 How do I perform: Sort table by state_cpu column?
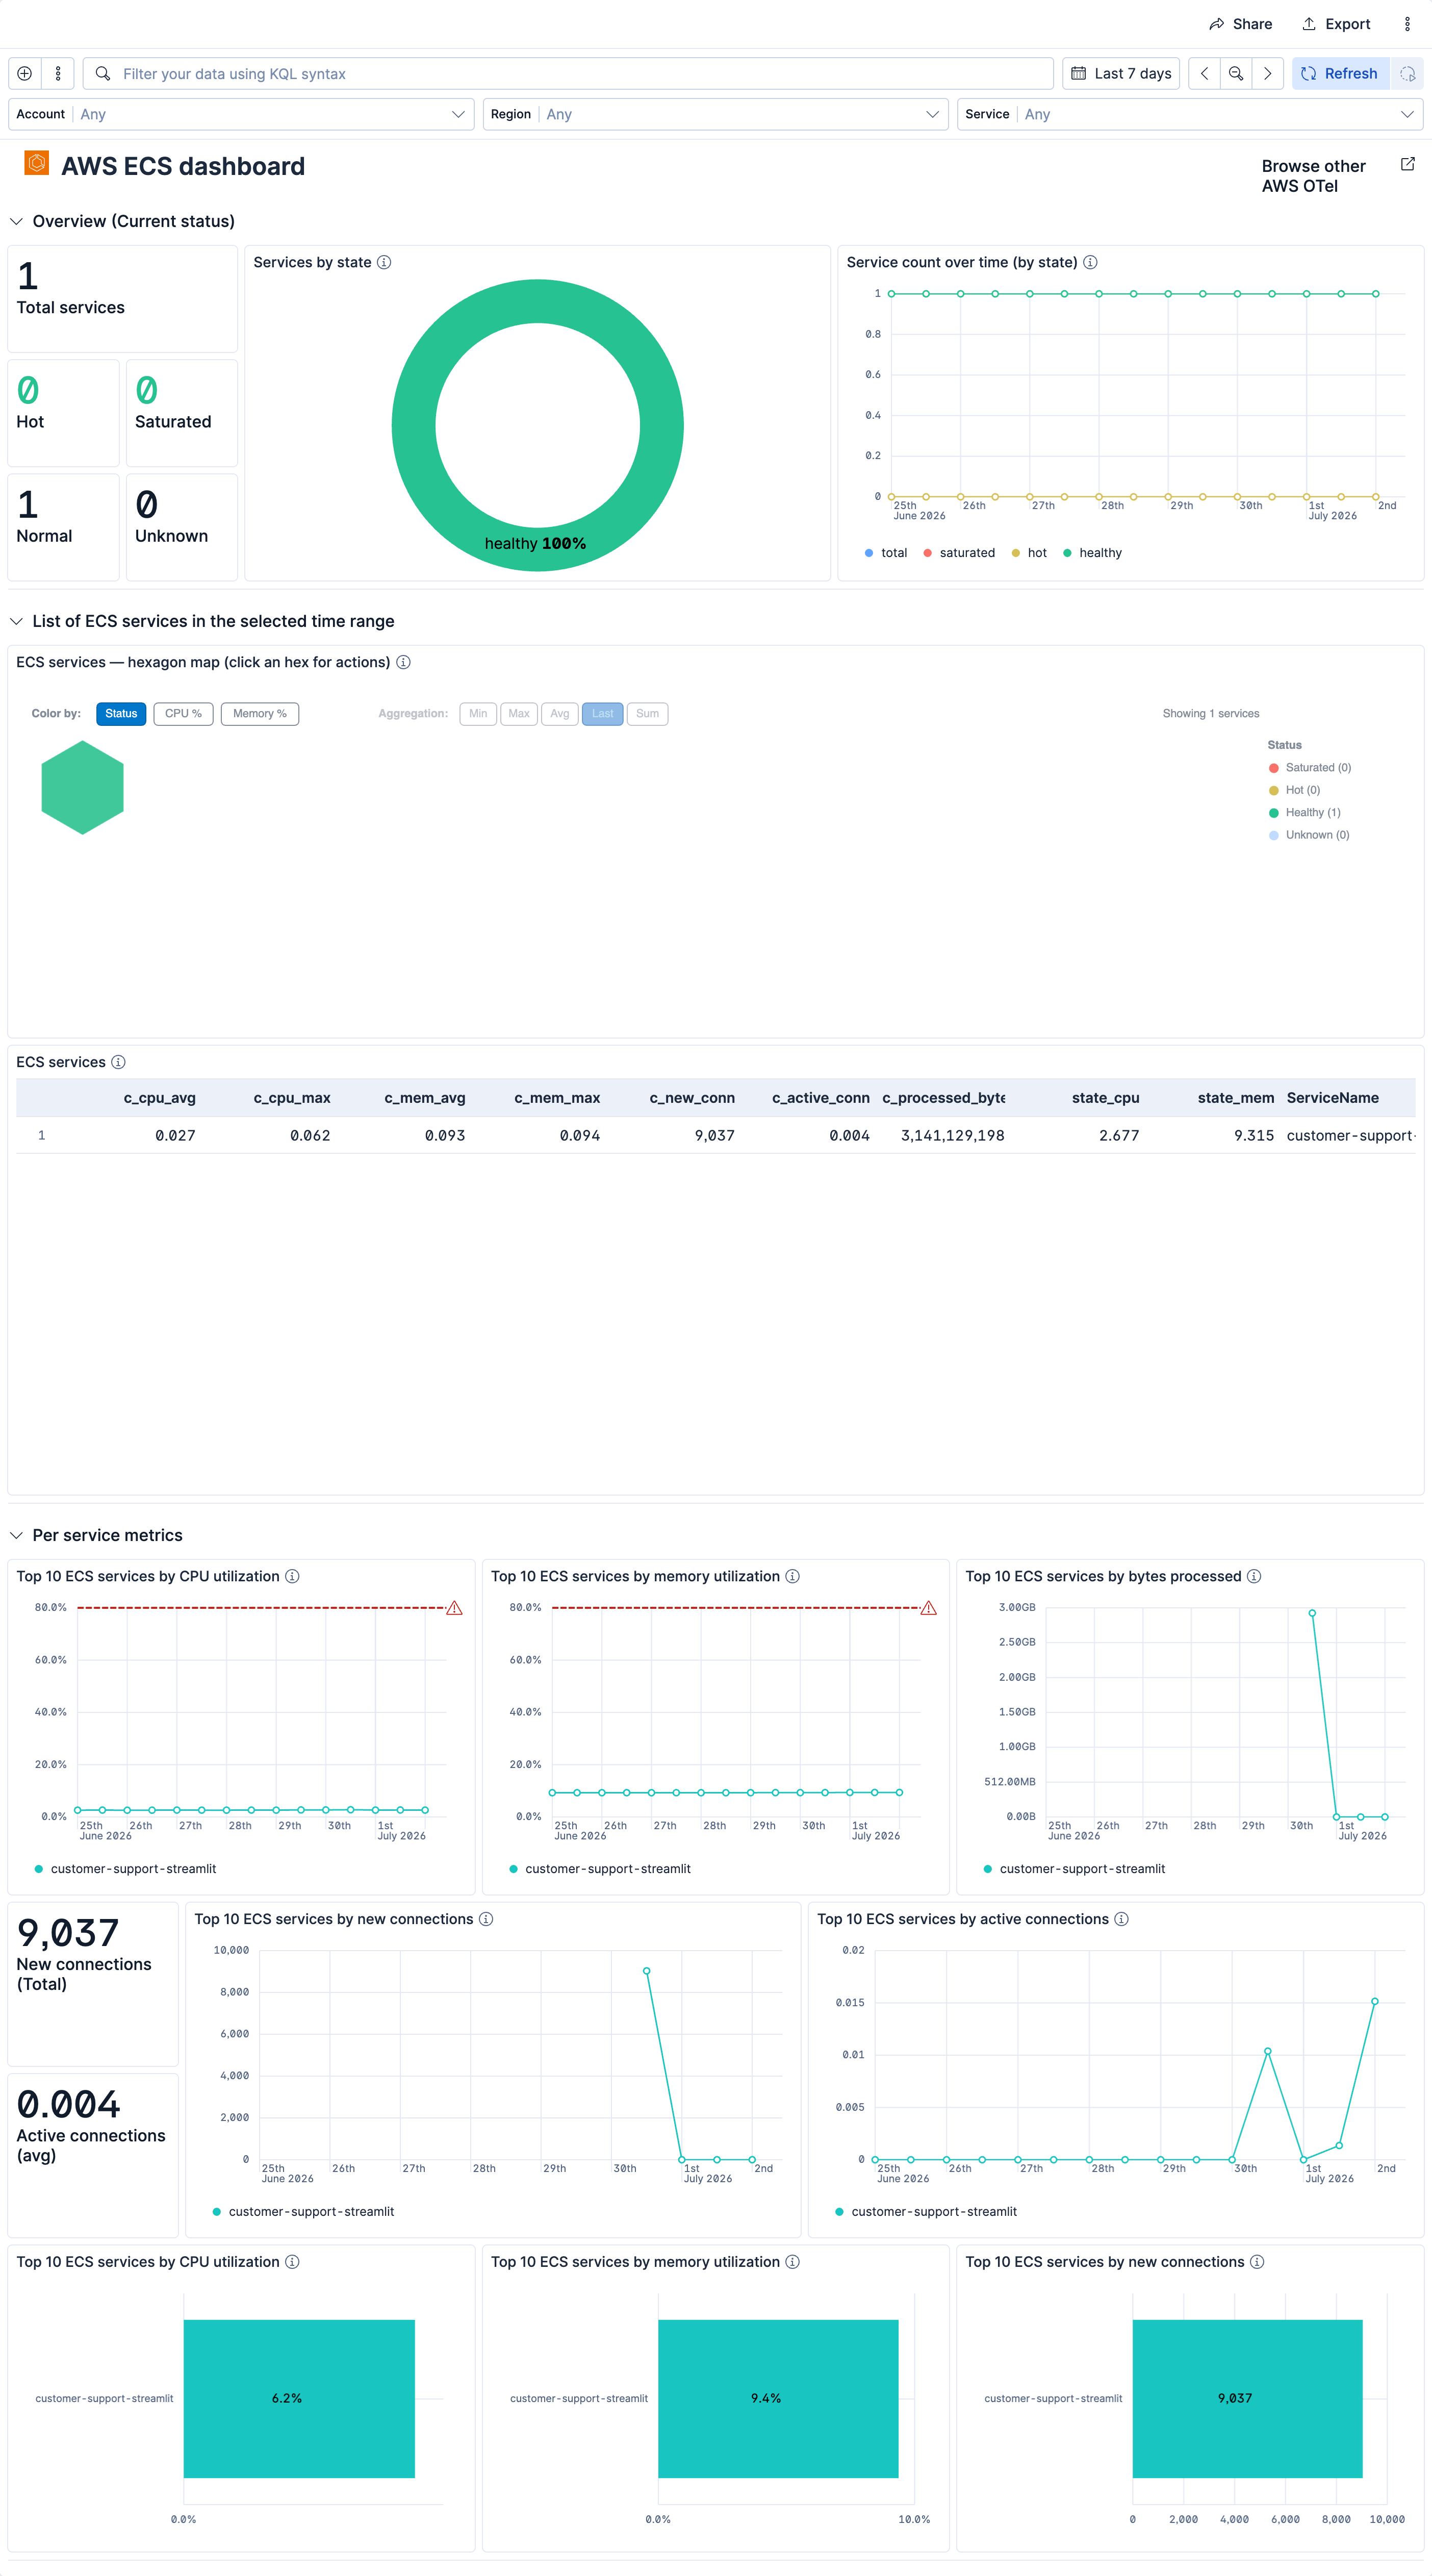pyautogui.click(x=1105, y=1098)
